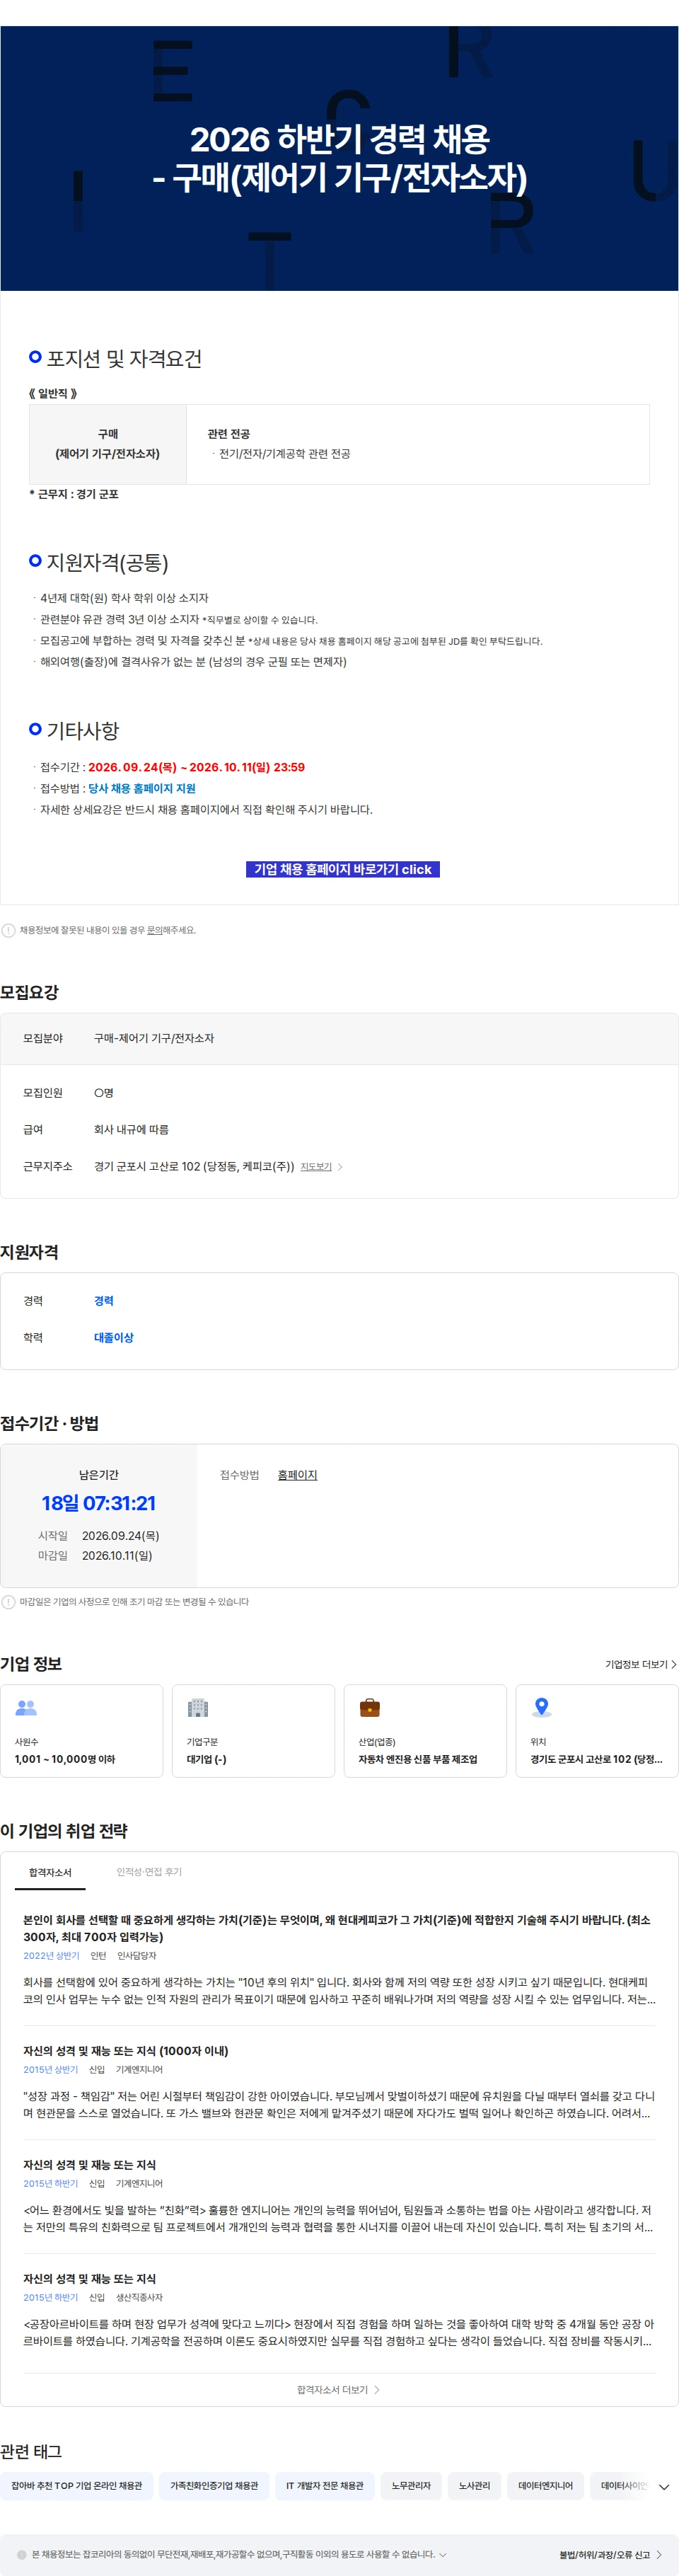Click the 경기 군포시 고산로 102 address text
The width and height of the screenshot is (679, 2576).
pyautogui.click(x=194, y=1166)
